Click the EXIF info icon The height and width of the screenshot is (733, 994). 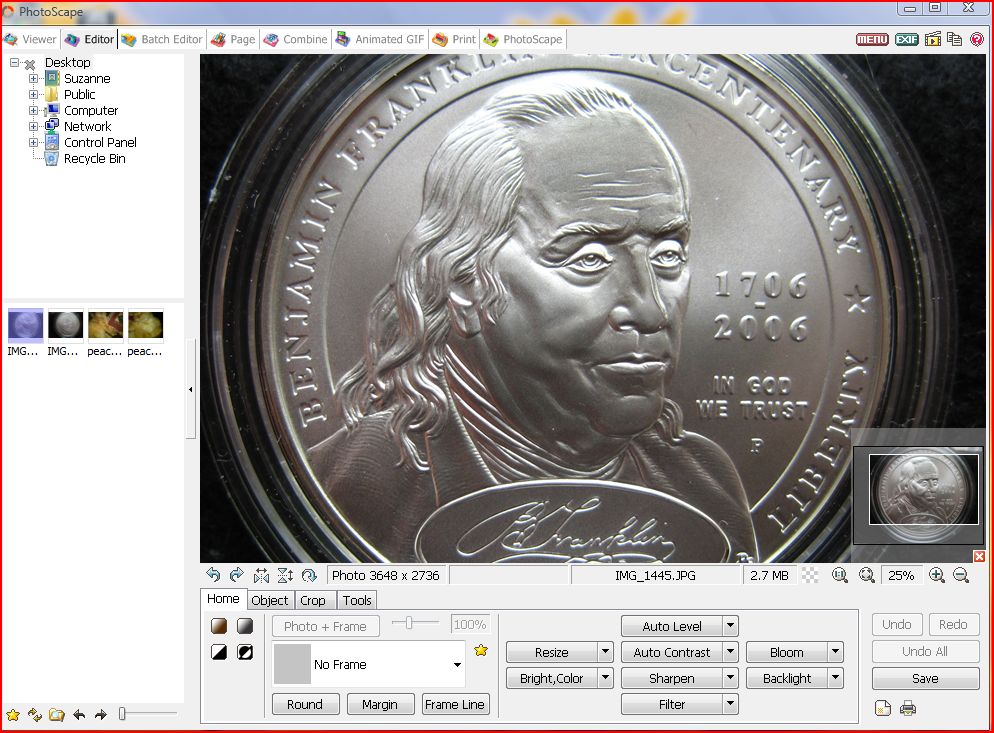906,39
